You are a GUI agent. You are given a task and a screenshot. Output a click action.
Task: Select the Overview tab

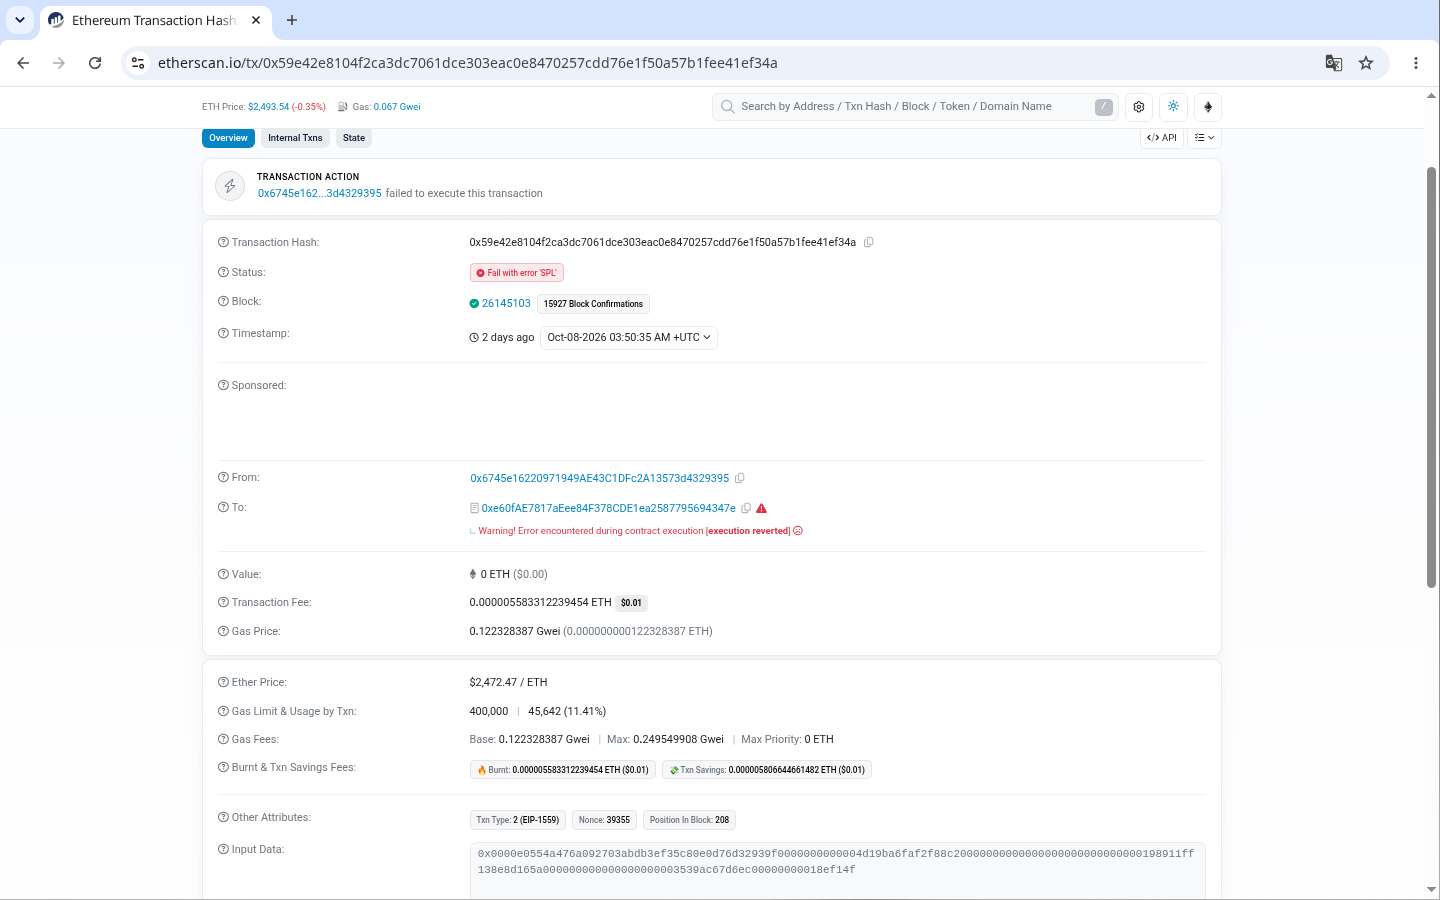(228, 138)
